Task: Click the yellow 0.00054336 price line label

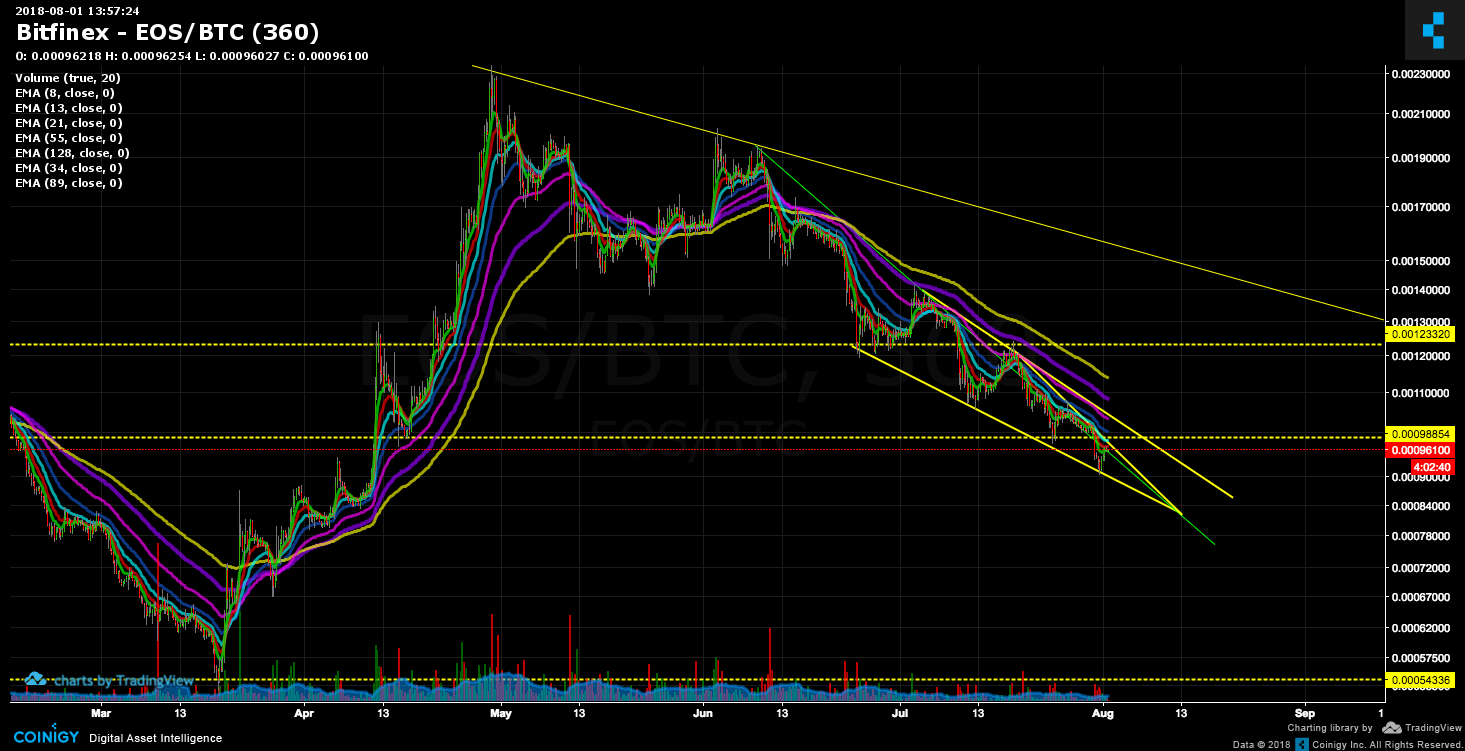Action: pos(1419,680)
